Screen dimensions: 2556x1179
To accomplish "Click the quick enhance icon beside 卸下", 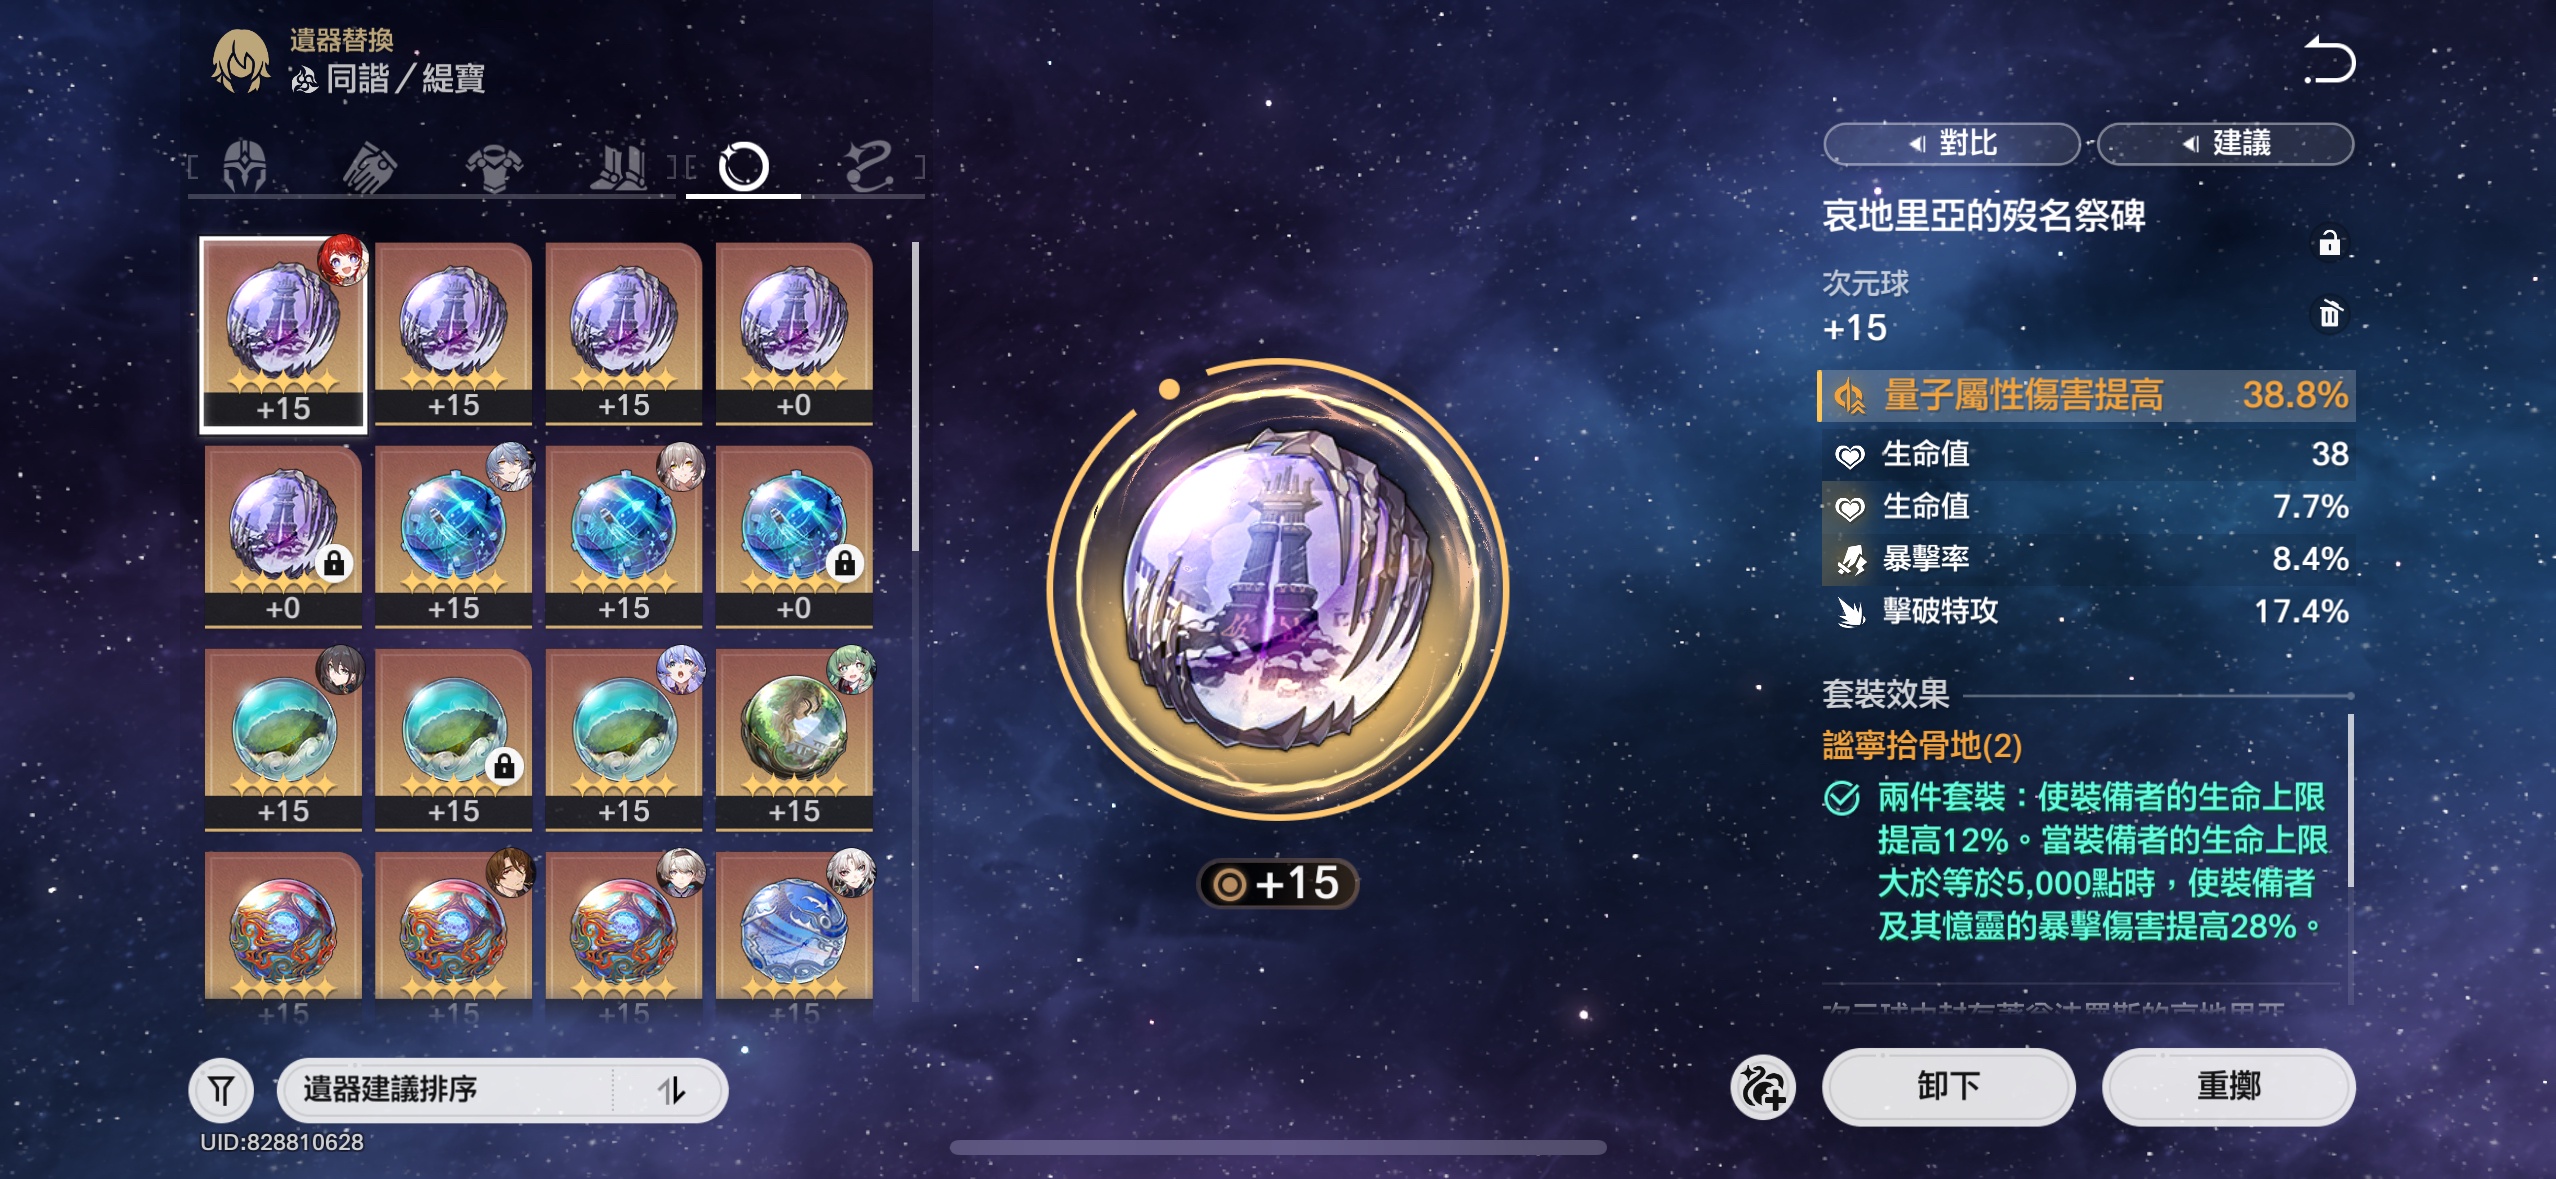I will click(1763, 1087).
